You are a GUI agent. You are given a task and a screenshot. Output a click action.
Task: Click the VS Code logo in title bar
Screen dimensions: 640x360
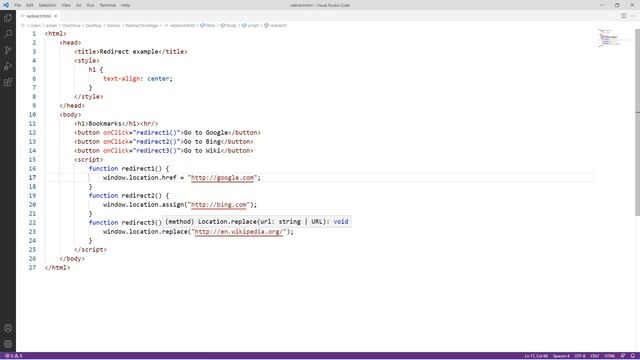6,5
